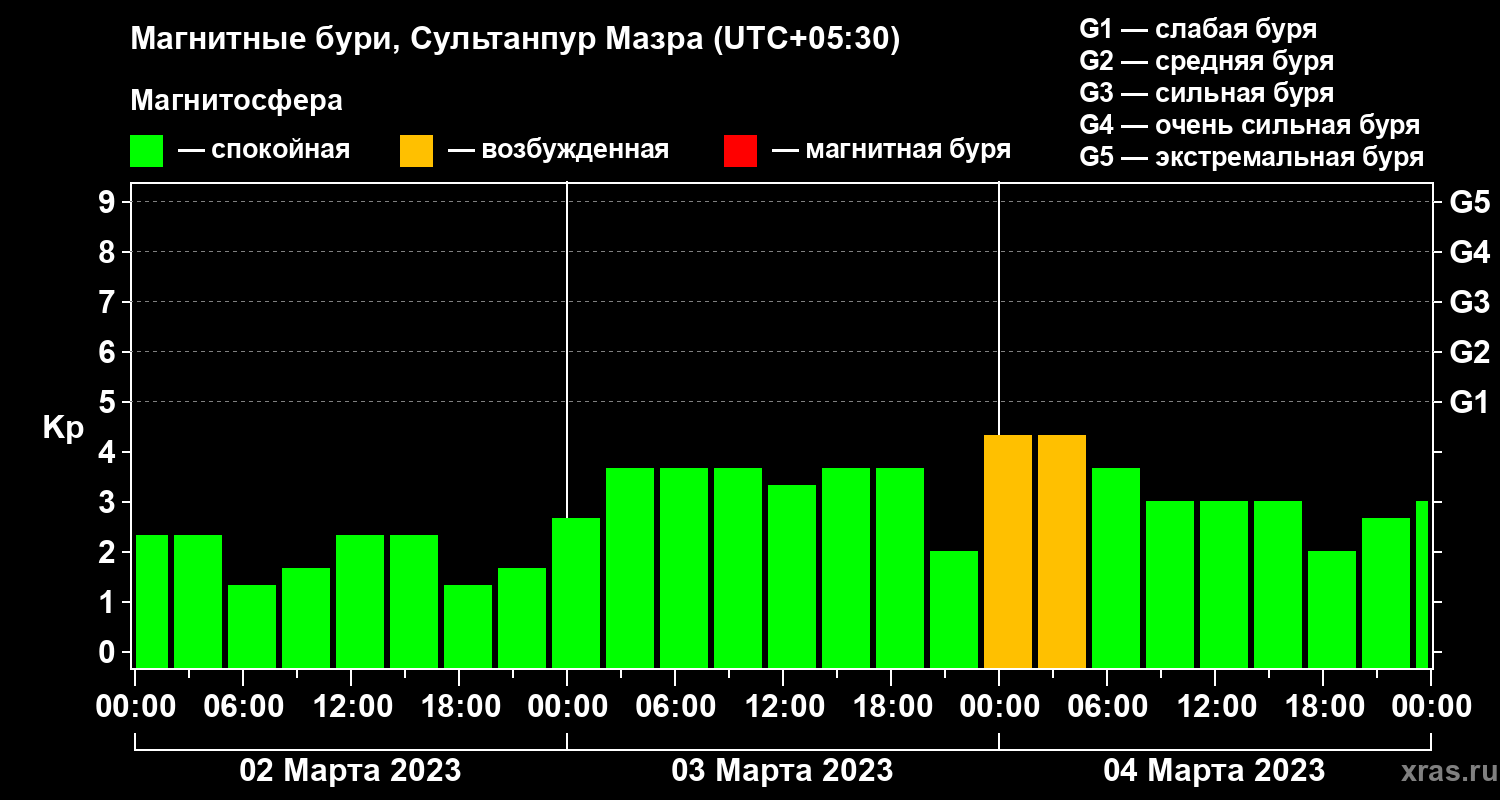Select the '04 Марта 2023' date label

pyautogui.click(x=1214, y=771)
